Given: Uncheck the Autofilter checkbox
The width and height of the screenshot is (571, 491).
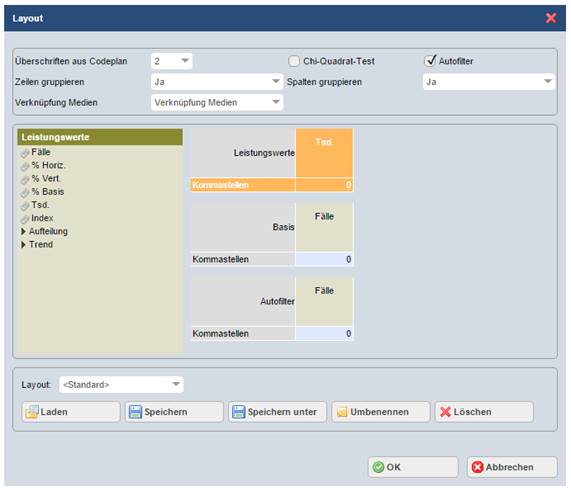Looking at the screenshot, I should pyautogui.click(x=430, y=60).
